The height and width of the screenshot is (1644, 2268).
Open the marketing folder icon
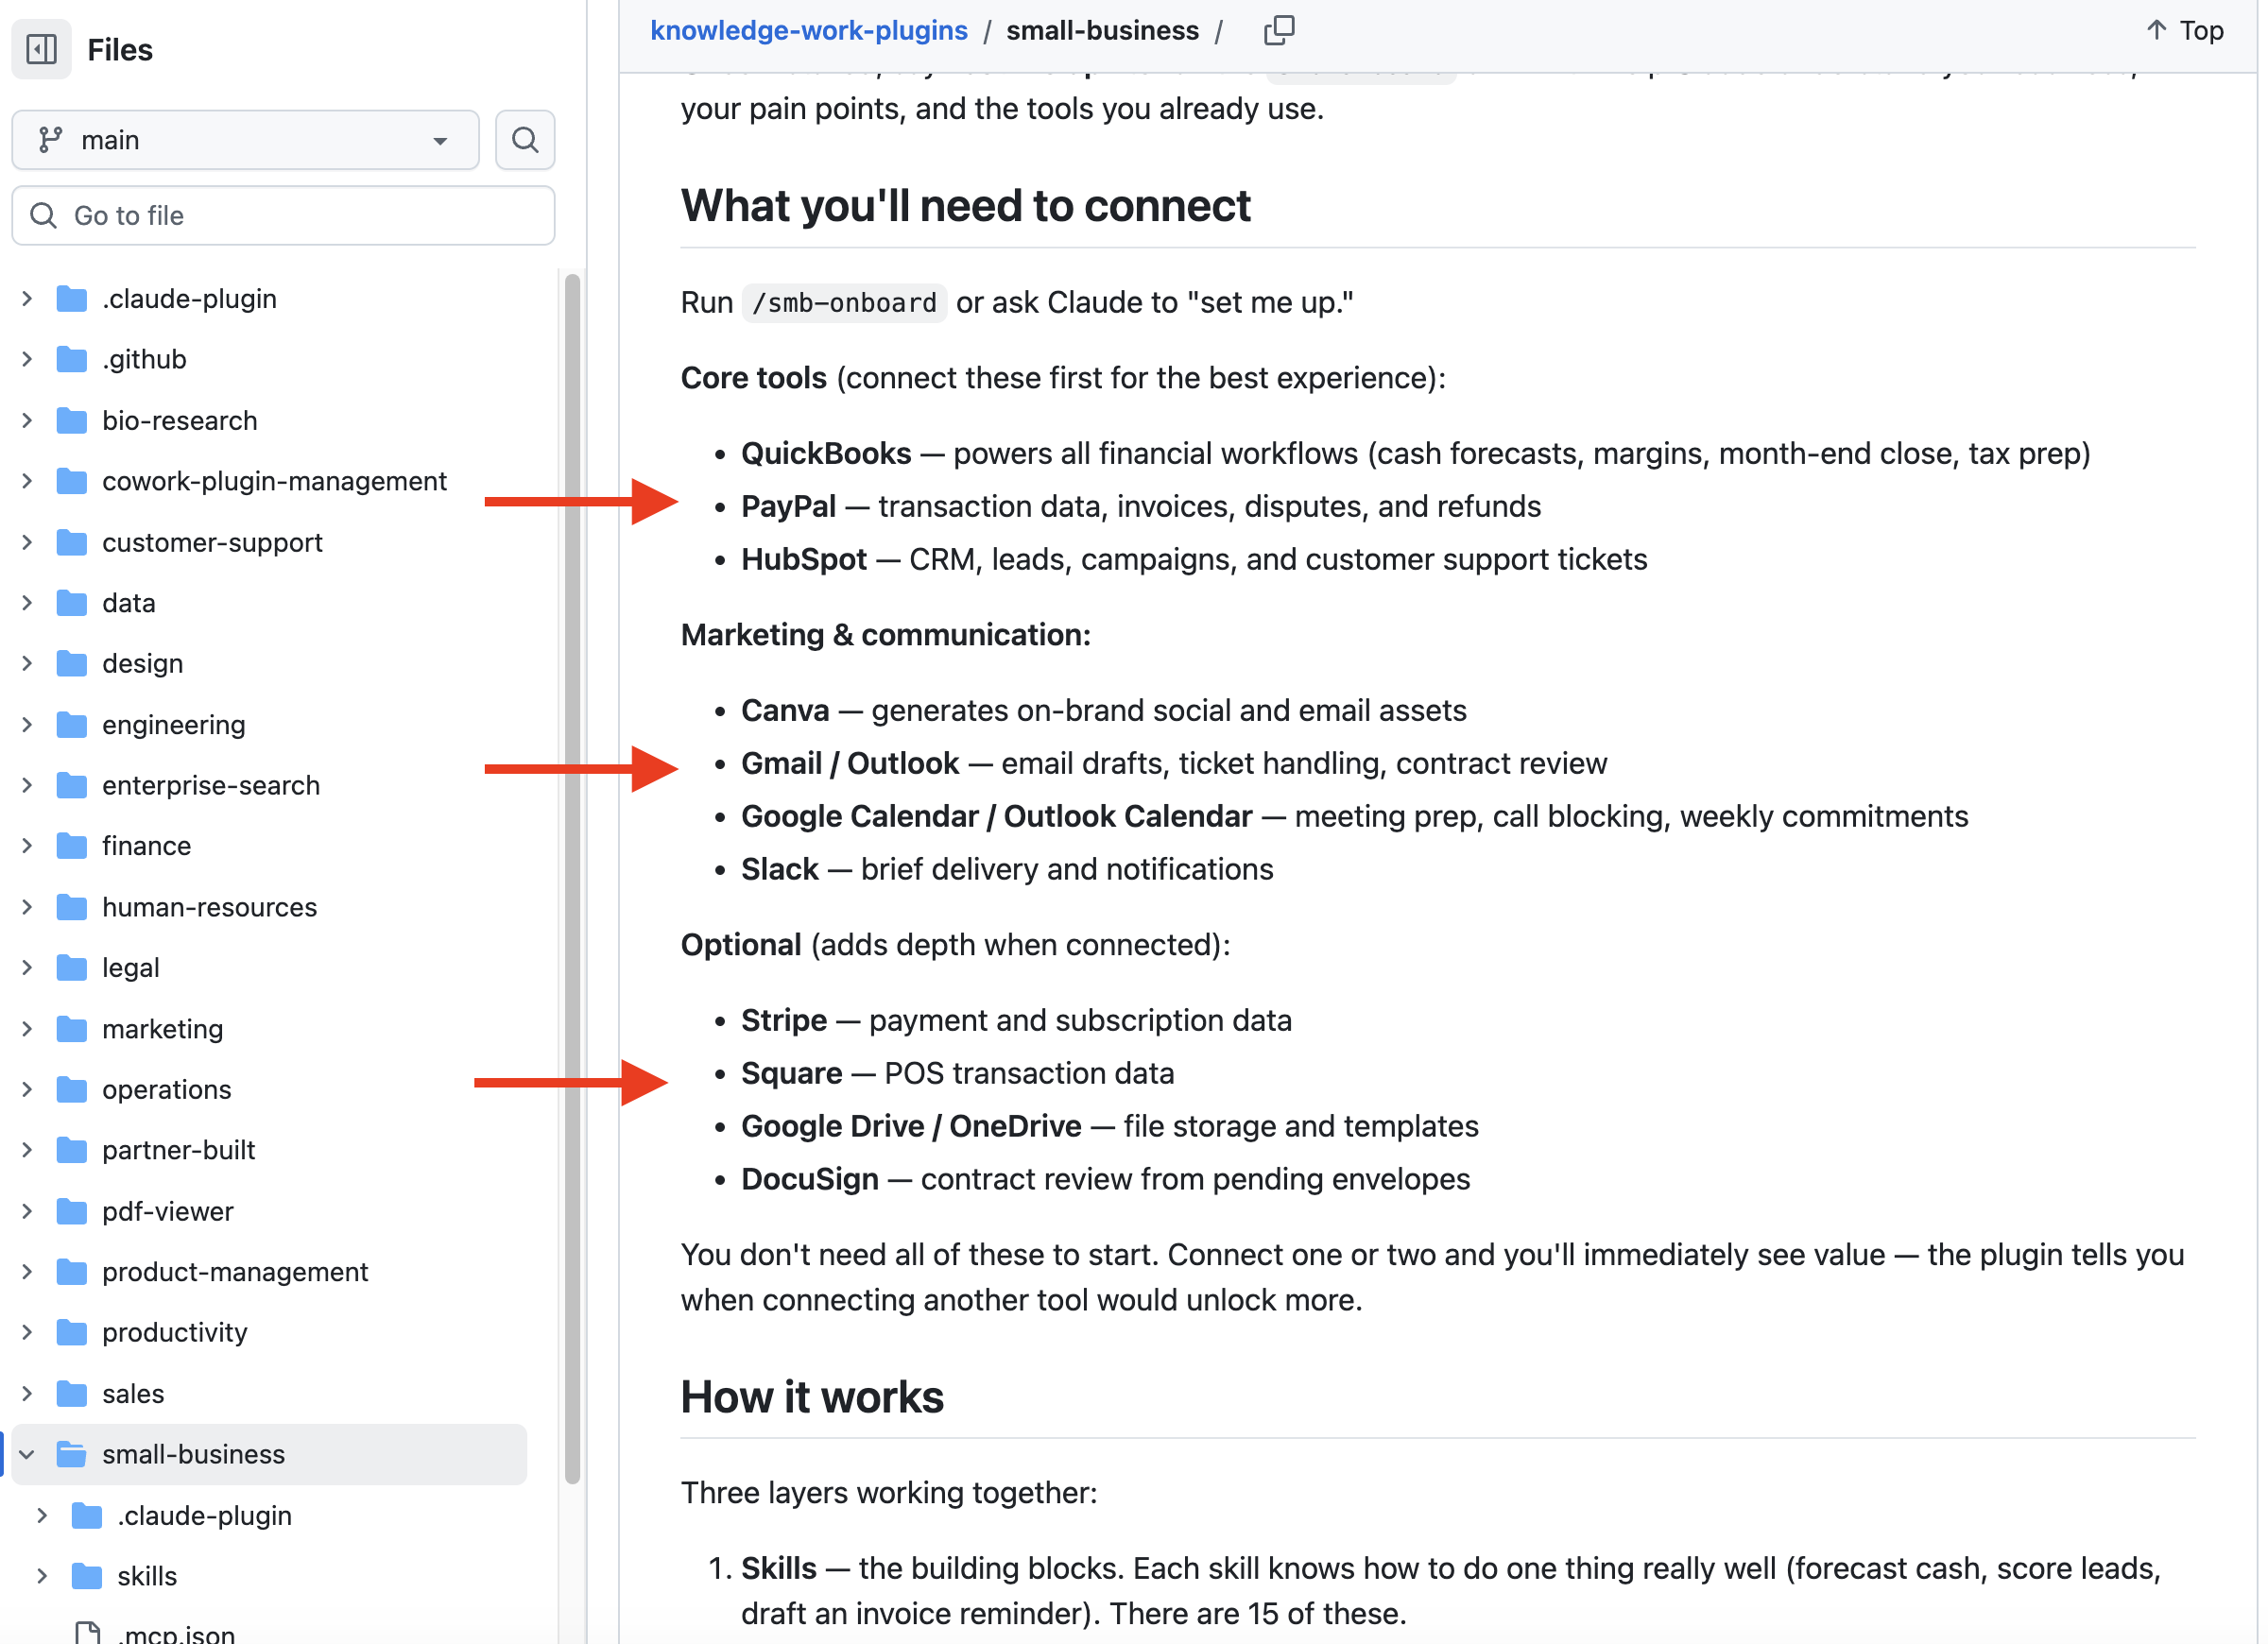point(72,1029)
